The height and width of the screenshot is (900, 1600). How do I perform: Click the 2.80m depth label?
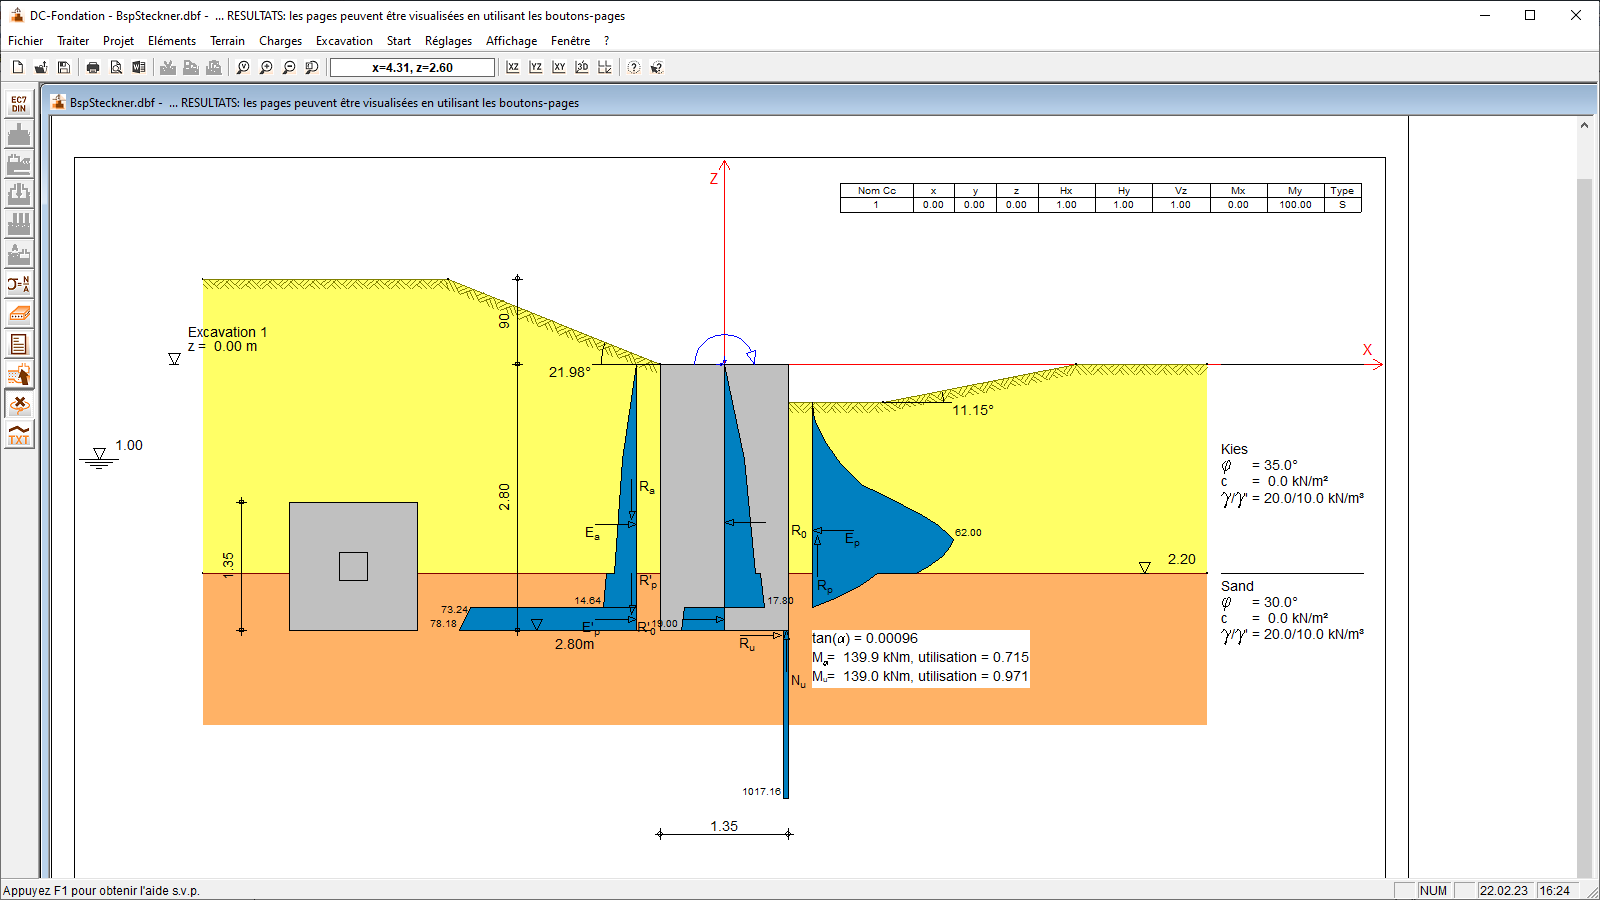575,644
